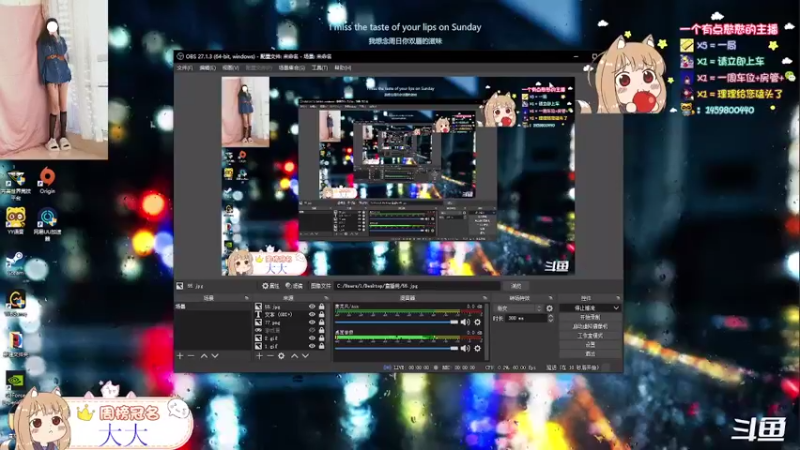Viewport: 800px width, 450px height.
Task: Select the 2.gif source row
Action: [290, 338]
